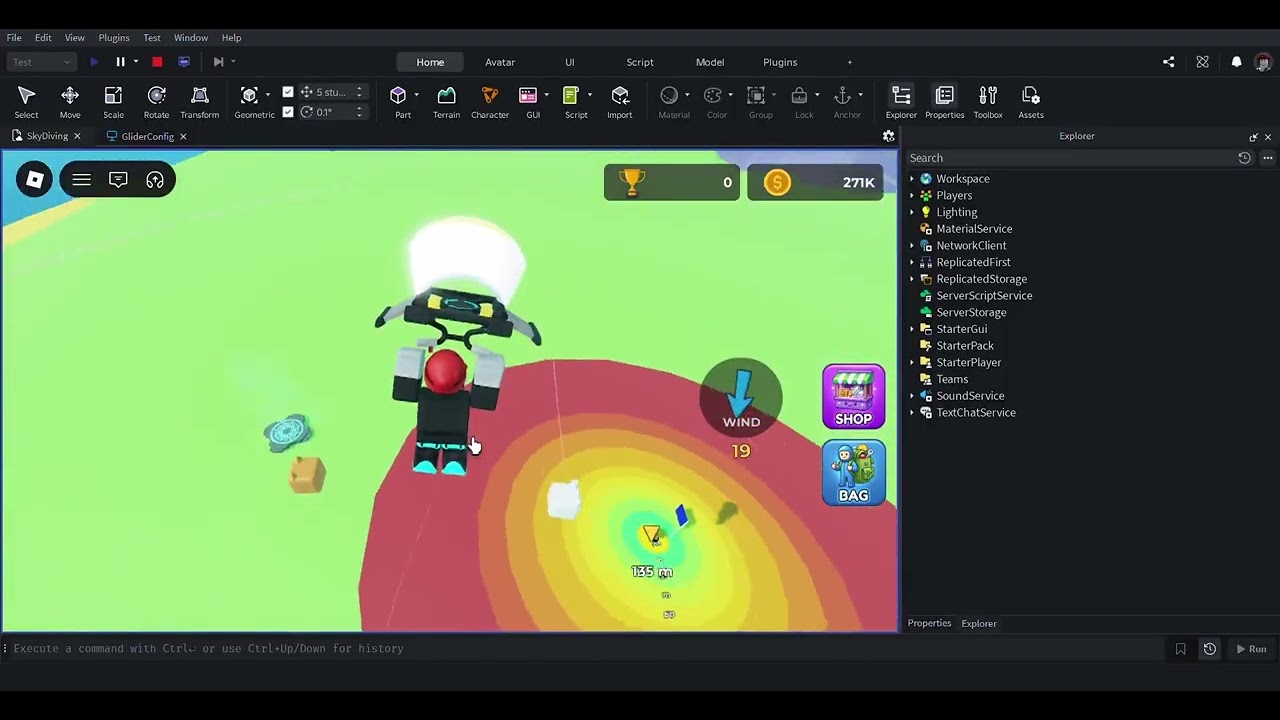Switch client/server view with monitor icon
The image size is (1280, 720).
click(184, 62)
